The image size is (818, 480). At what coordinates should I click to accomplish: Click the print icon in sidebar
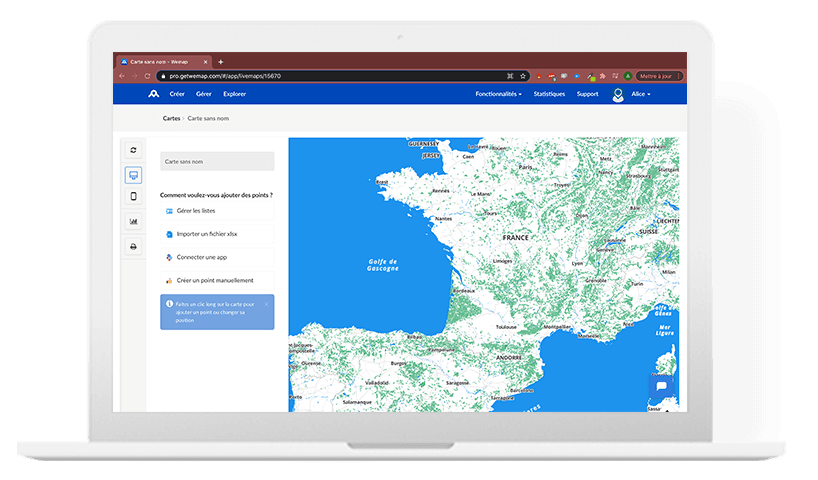click(x=134, y=246)
